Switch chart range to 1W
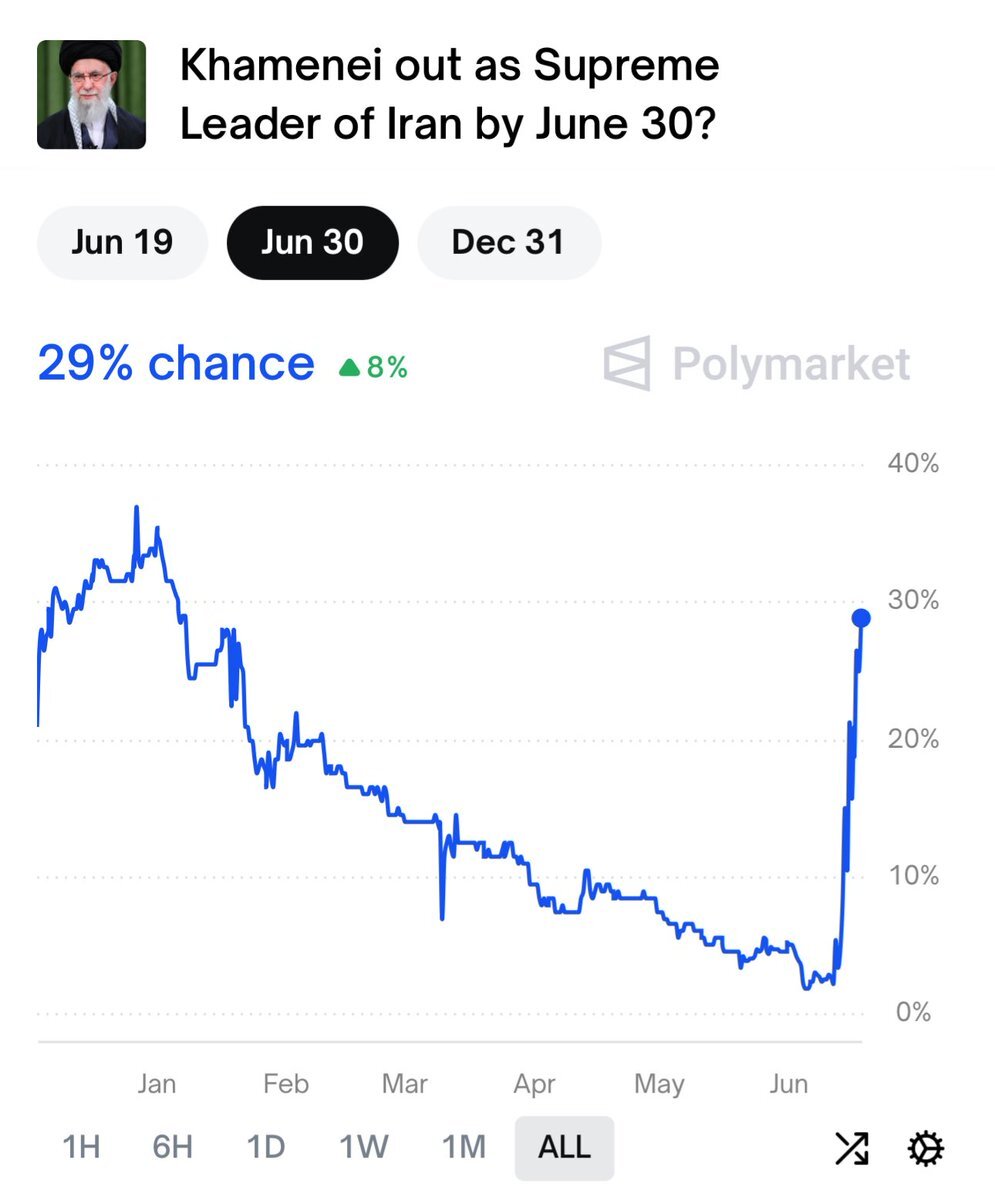The width and height of the screenshot is (995, 1200). (363, 1147)
